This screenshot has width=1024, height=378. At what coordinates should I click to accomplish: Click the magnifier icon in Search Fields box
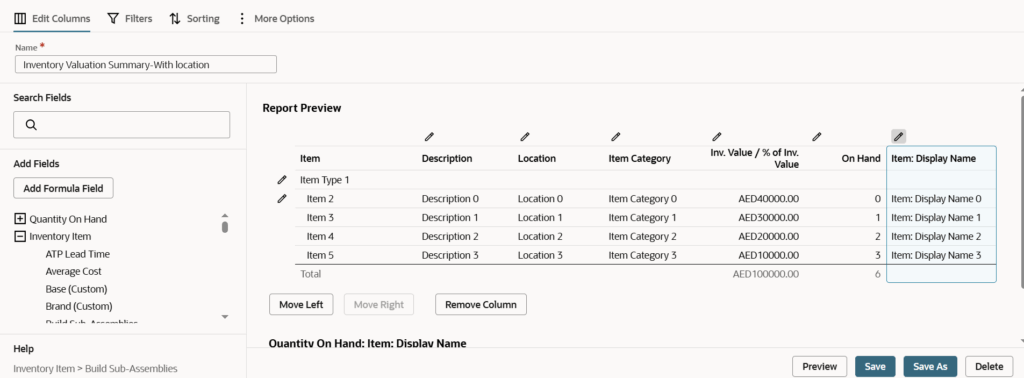tap(31, 125)
